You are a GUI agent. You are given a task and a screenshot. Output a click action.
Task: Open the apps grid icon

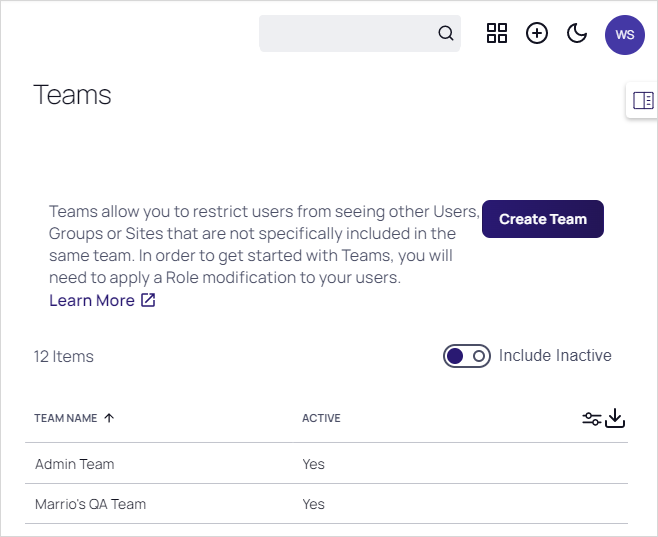497,34
